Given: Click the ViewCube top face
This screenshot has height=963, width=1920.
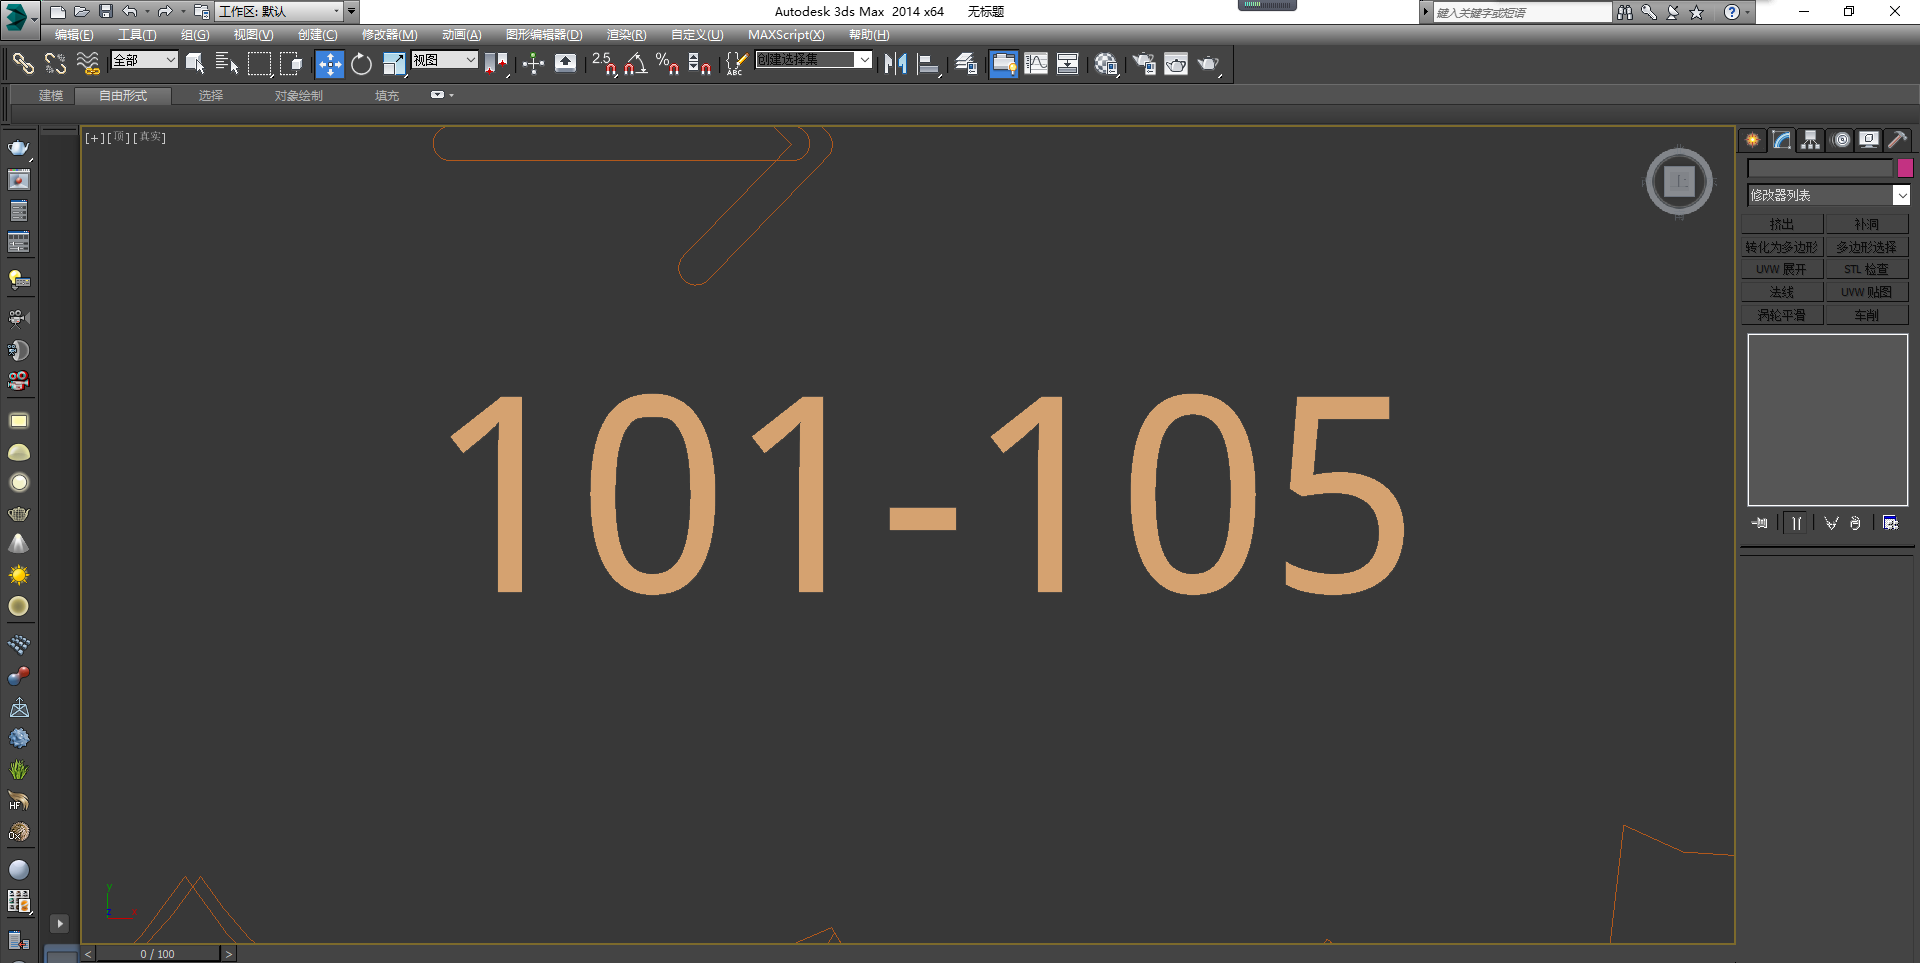Looking at the screenshot, I should 1679,181.
